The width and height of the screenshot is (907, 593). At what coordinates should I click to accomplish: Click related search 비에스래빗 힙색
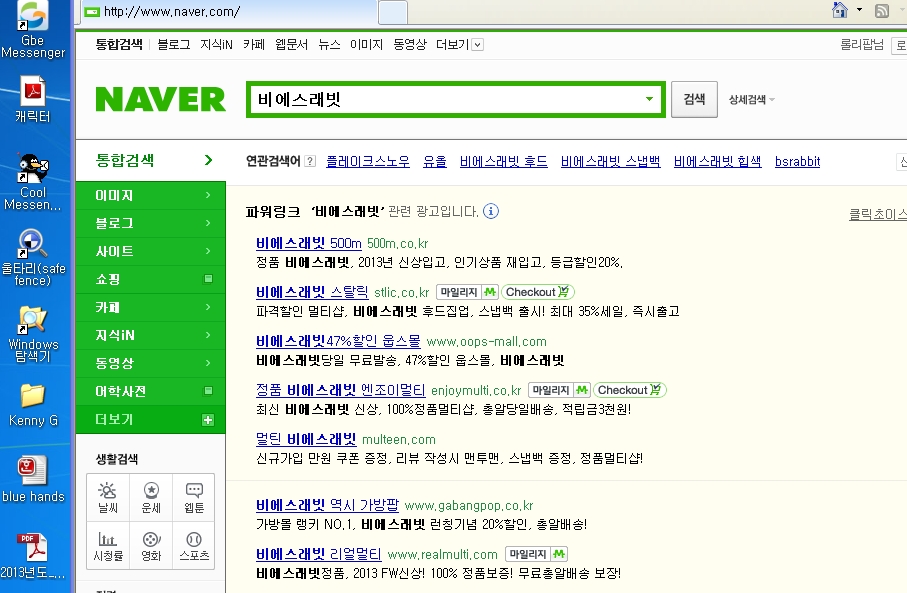click(x=717, y=161)
